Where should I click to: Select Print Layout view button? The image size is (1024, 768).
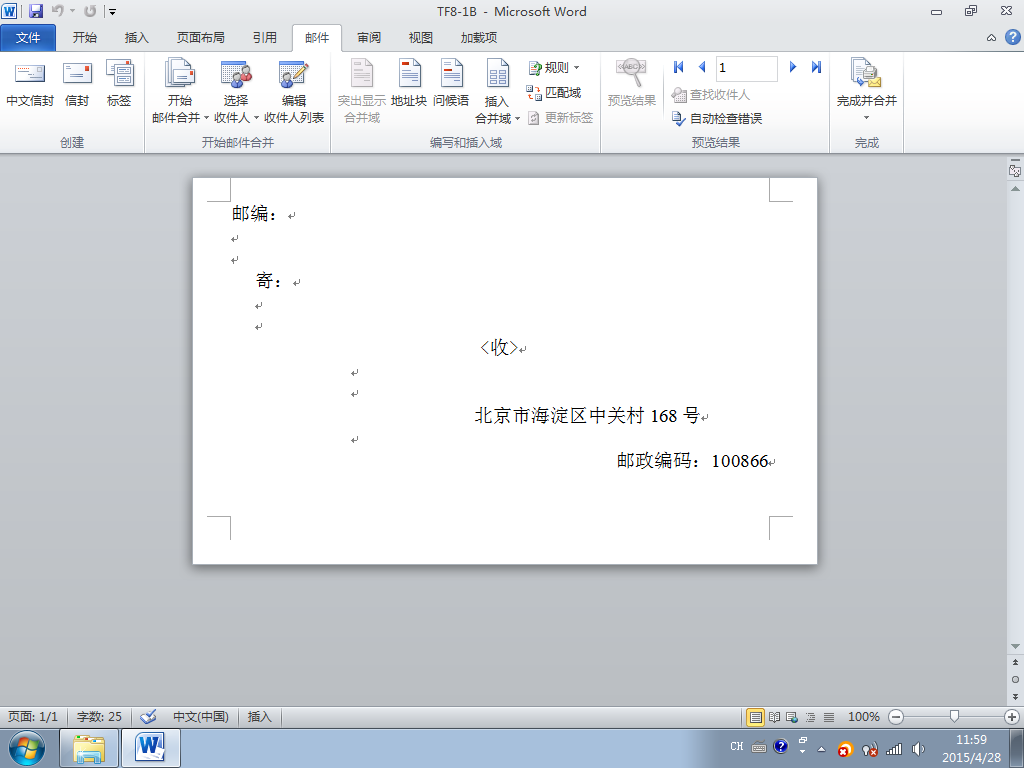(756, 717)
